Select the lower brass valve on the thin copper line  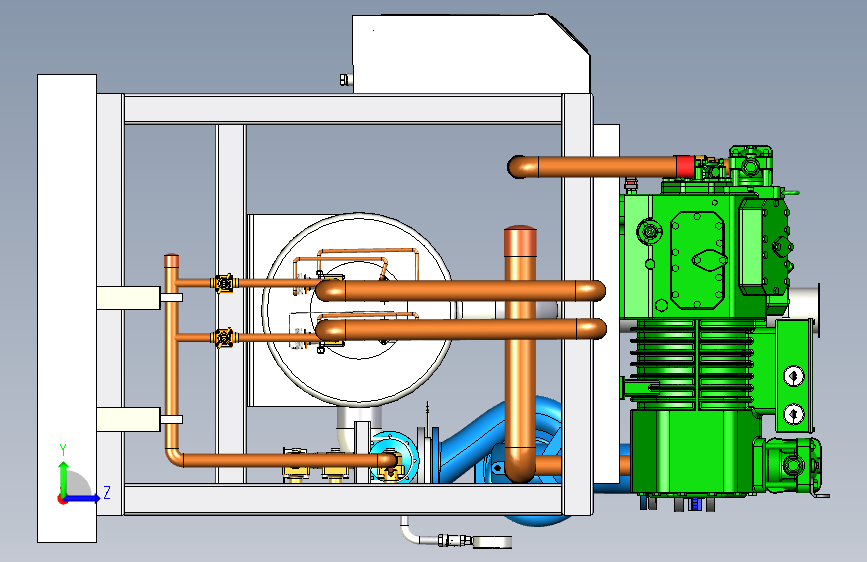point(224,337)
